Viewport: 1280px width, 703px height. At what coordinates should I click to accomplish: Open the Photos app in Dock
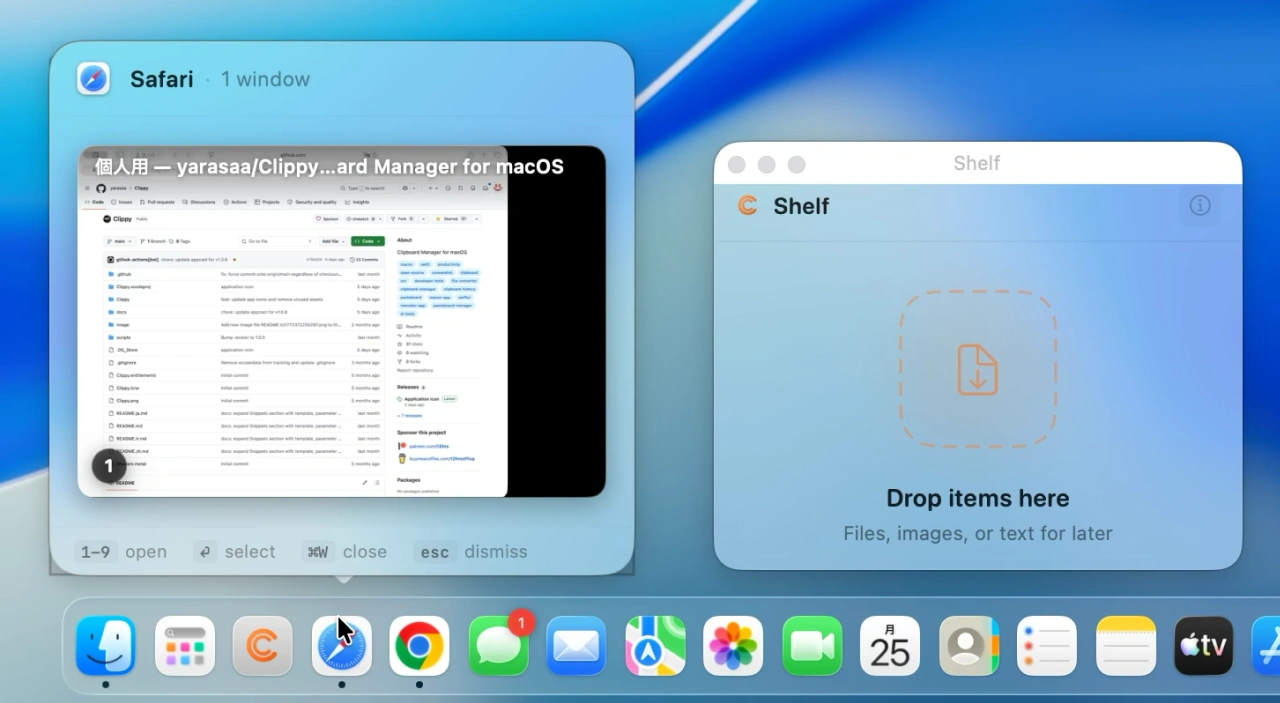click(733, 646)
